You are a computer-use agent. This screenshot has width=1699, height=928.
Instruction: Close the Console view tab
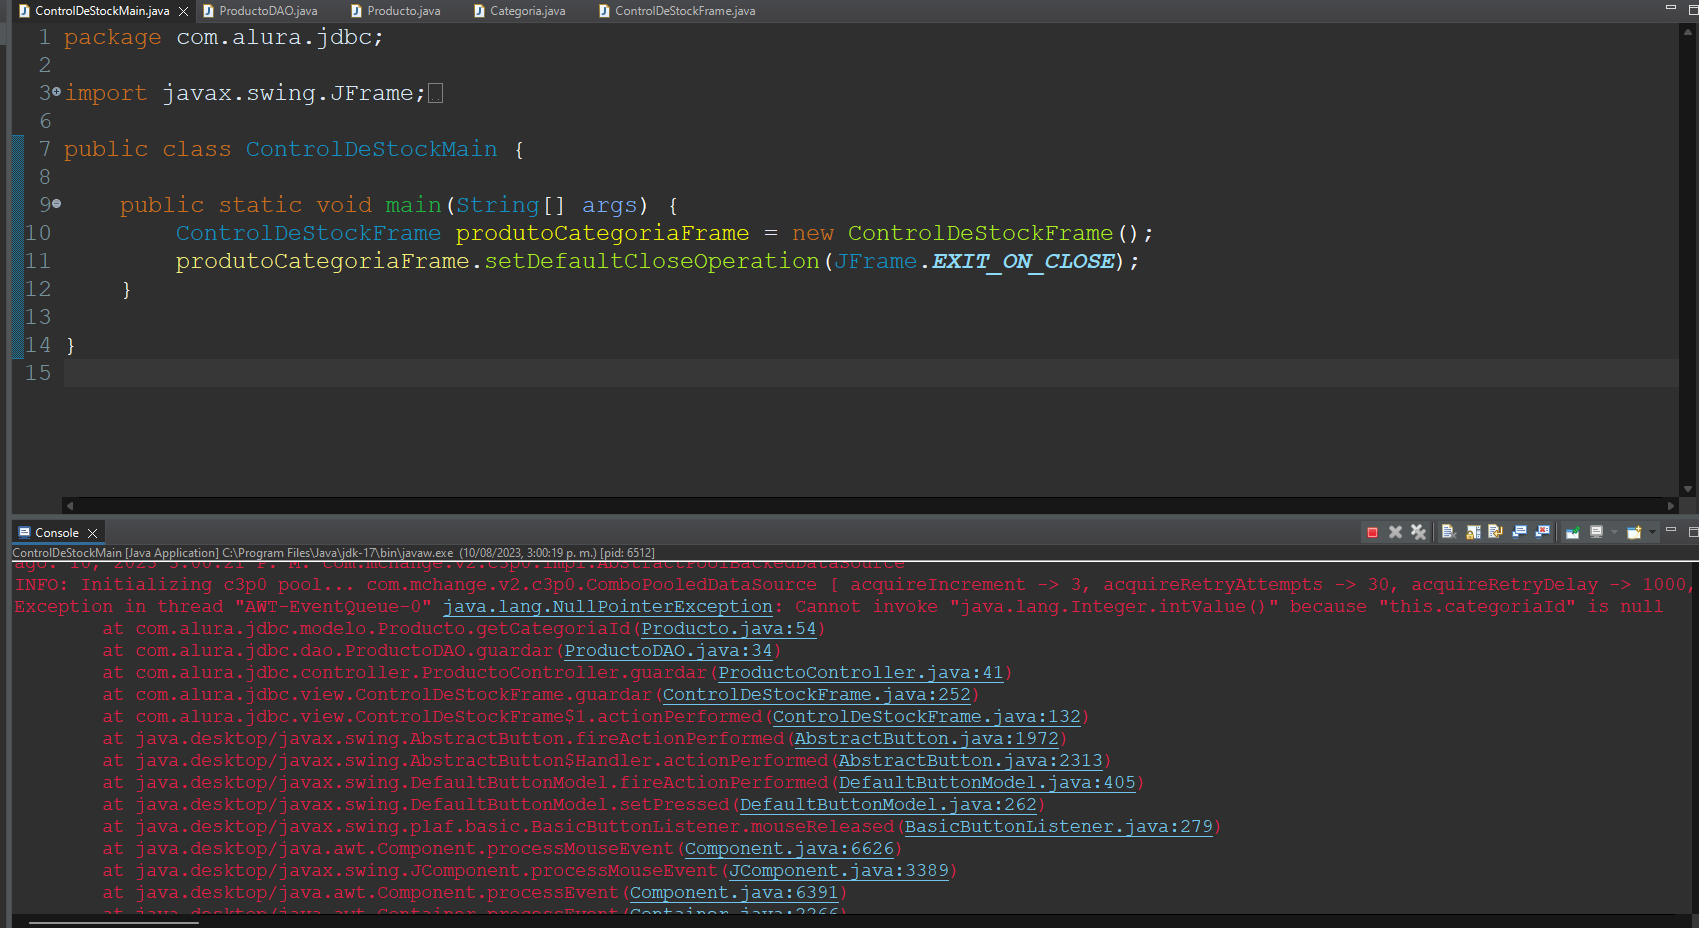point(92,533)
